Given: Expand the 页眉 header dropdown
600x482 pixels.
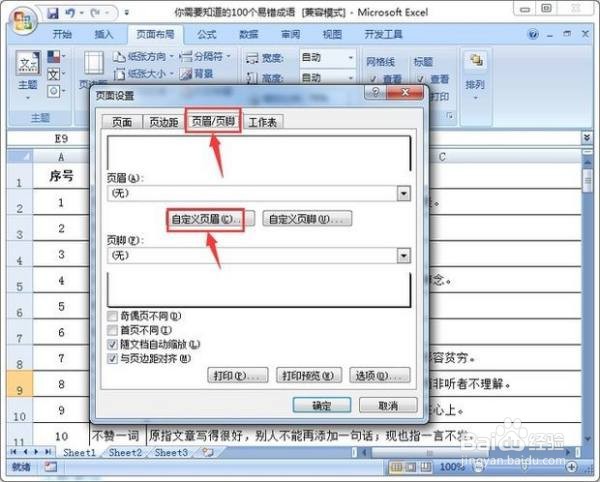Looking at the screenshot, I should tap(403, 193).
